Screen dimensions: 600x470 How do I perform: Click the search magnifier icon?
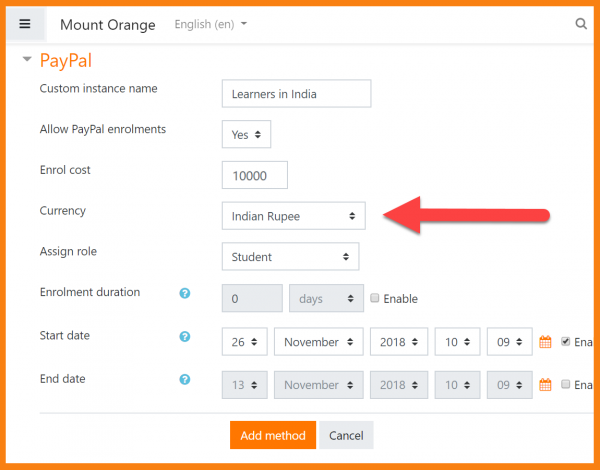(582, 24)
